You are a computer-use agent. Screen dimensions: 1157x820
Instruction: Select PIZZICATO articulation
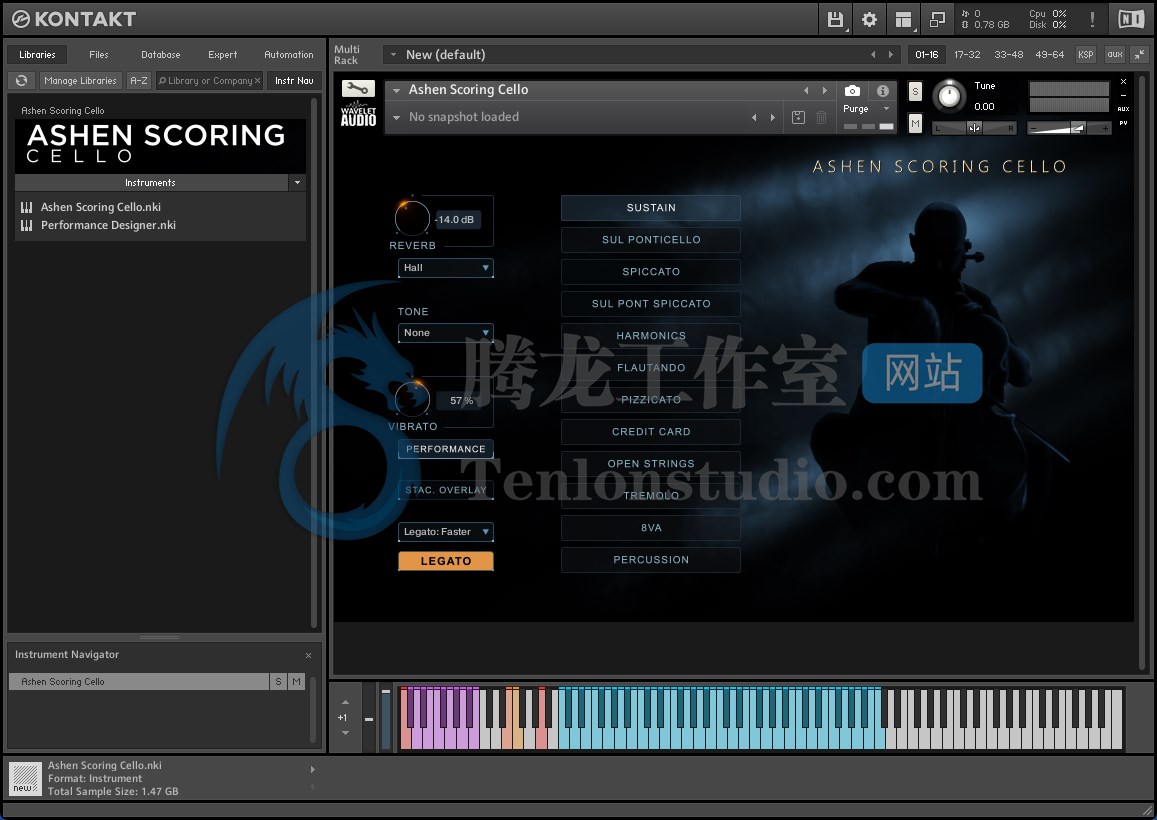651,399
